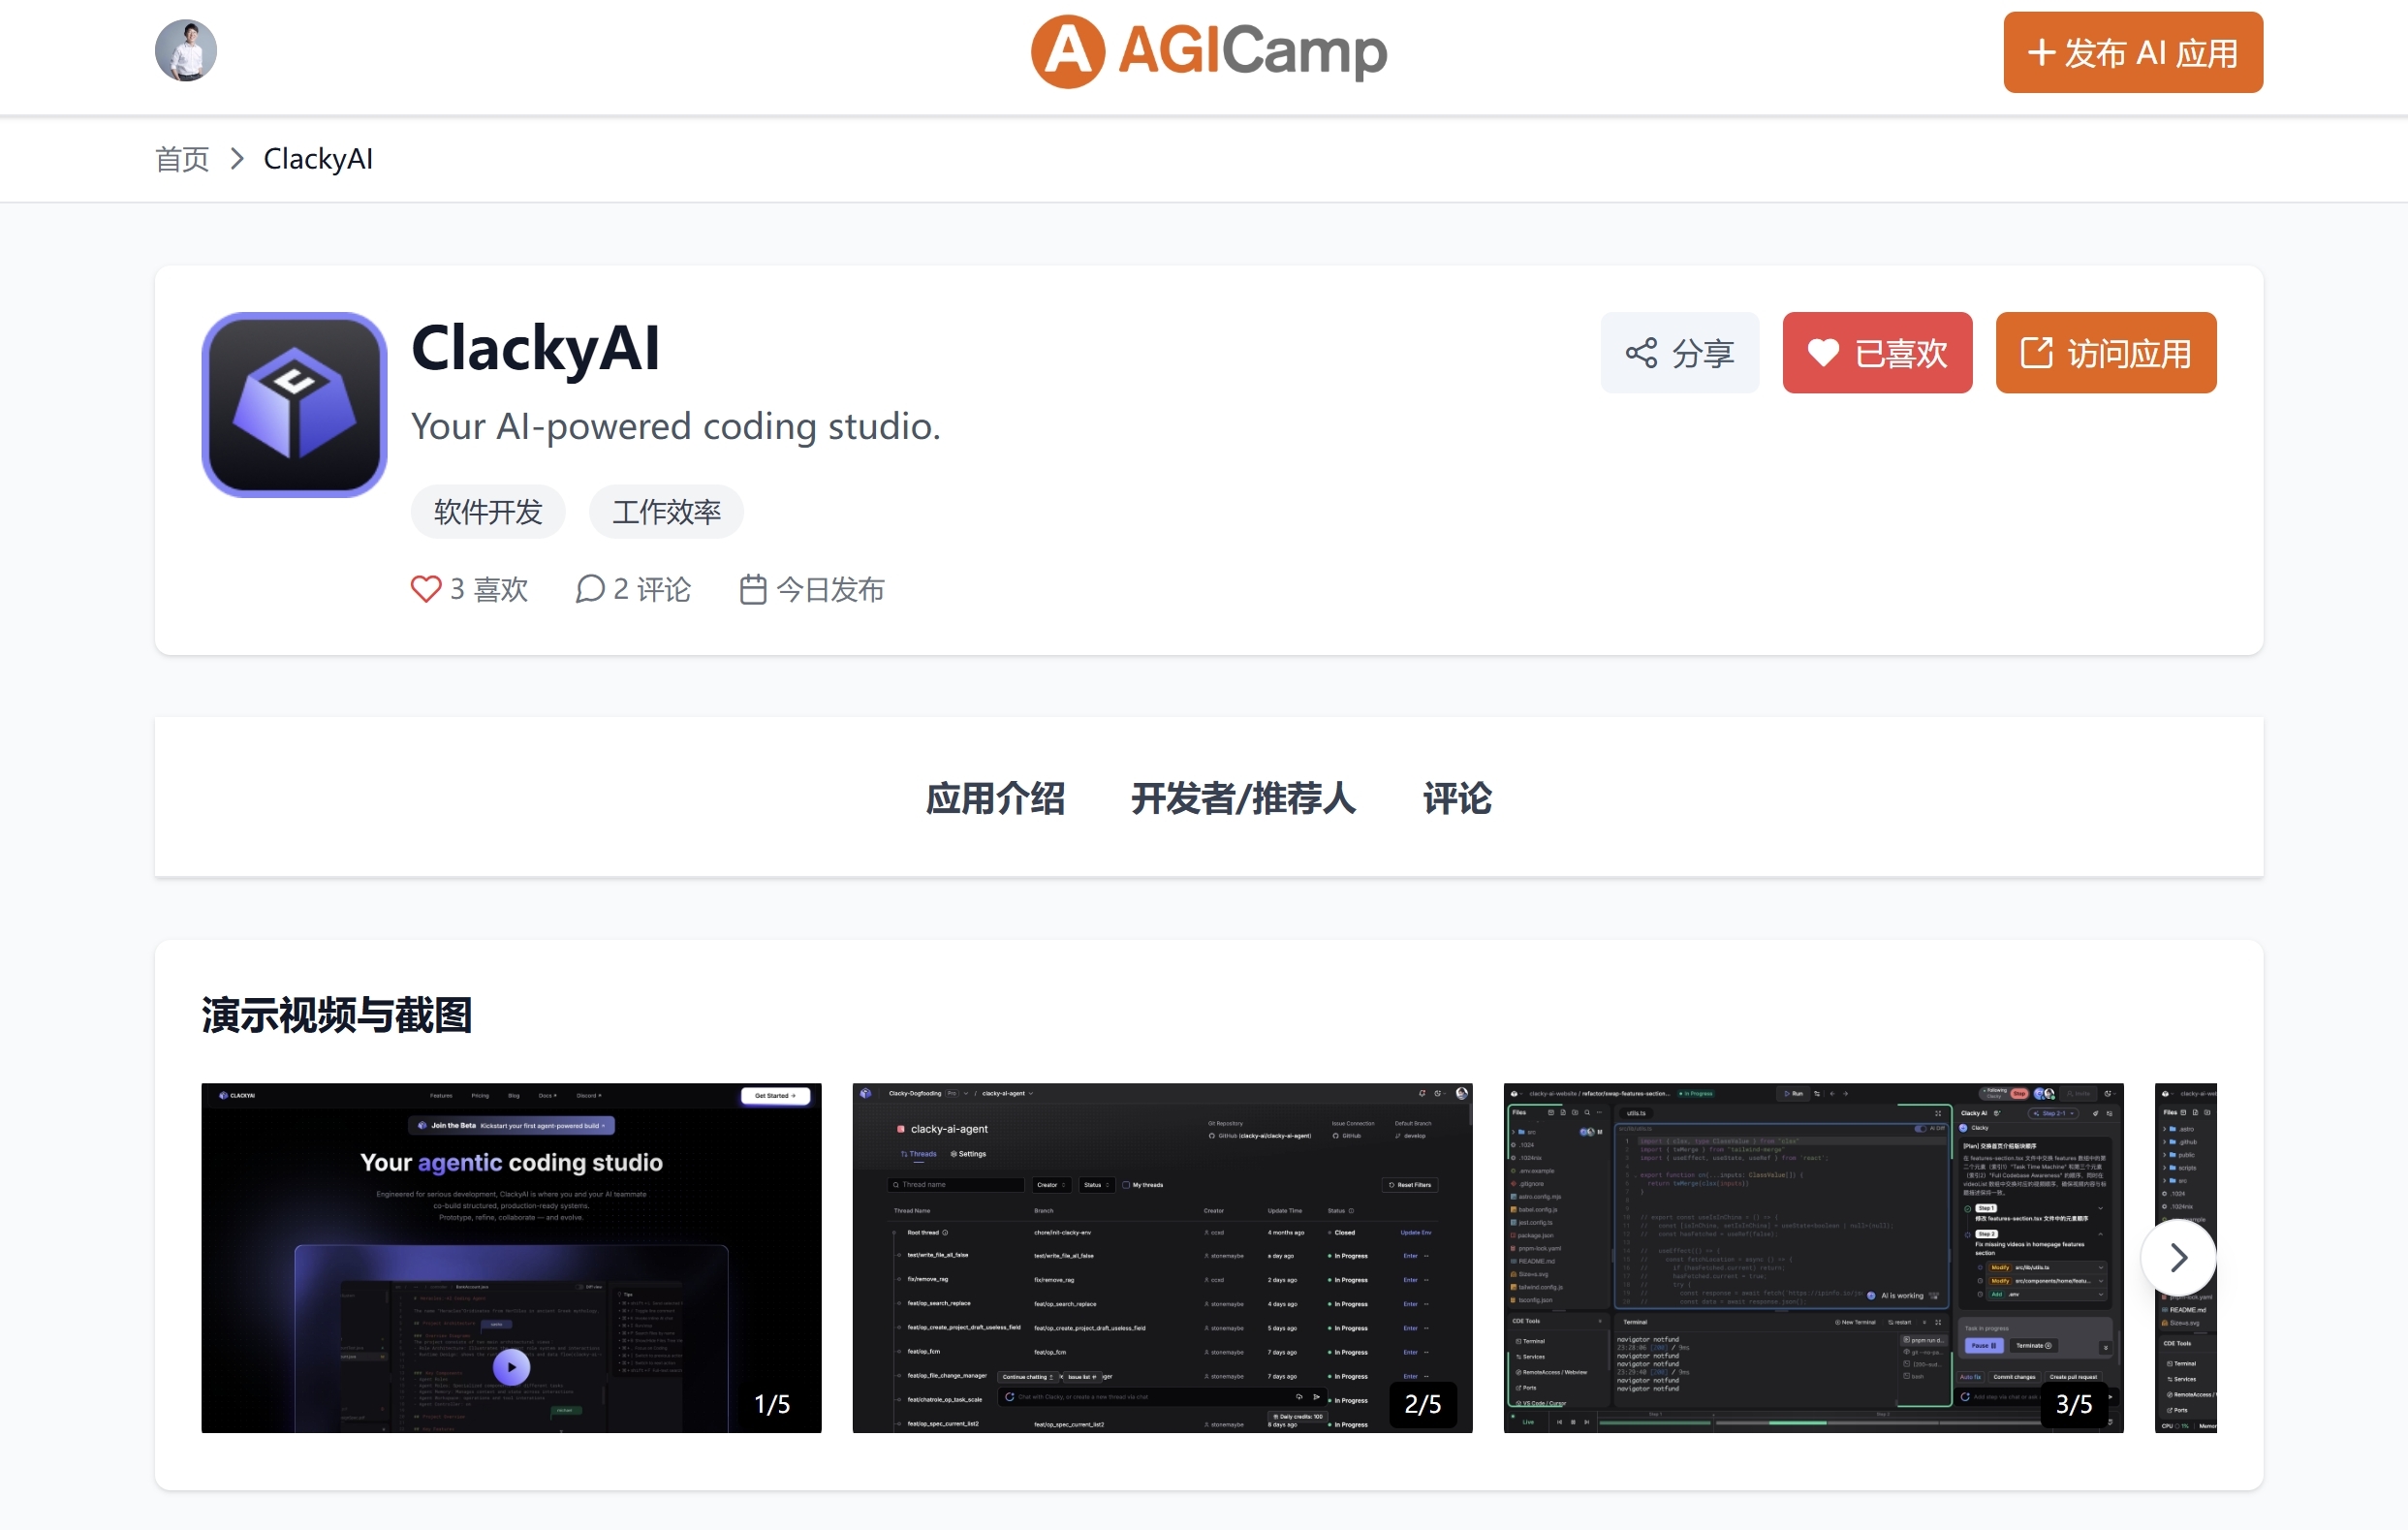This screenshot has width=2408, height=1530.
Task: Open screenshot thumbnail 3/5
Action: (x=1813, y=1257)
